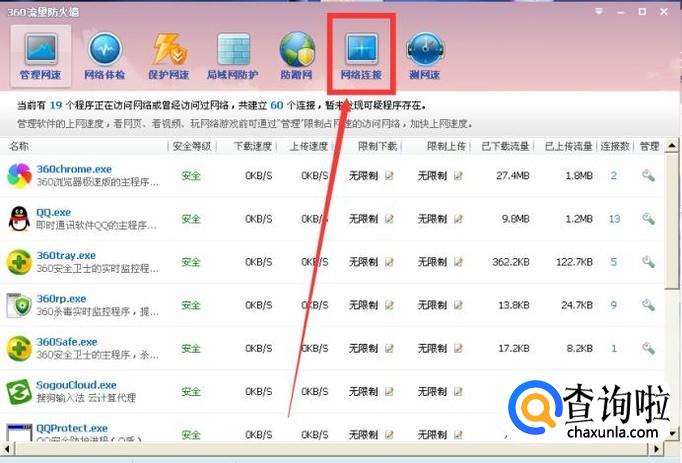Screen dimensions: 682x463
Task: View connection count 2 for 360chrome.exe
Action: coord(613,176)
